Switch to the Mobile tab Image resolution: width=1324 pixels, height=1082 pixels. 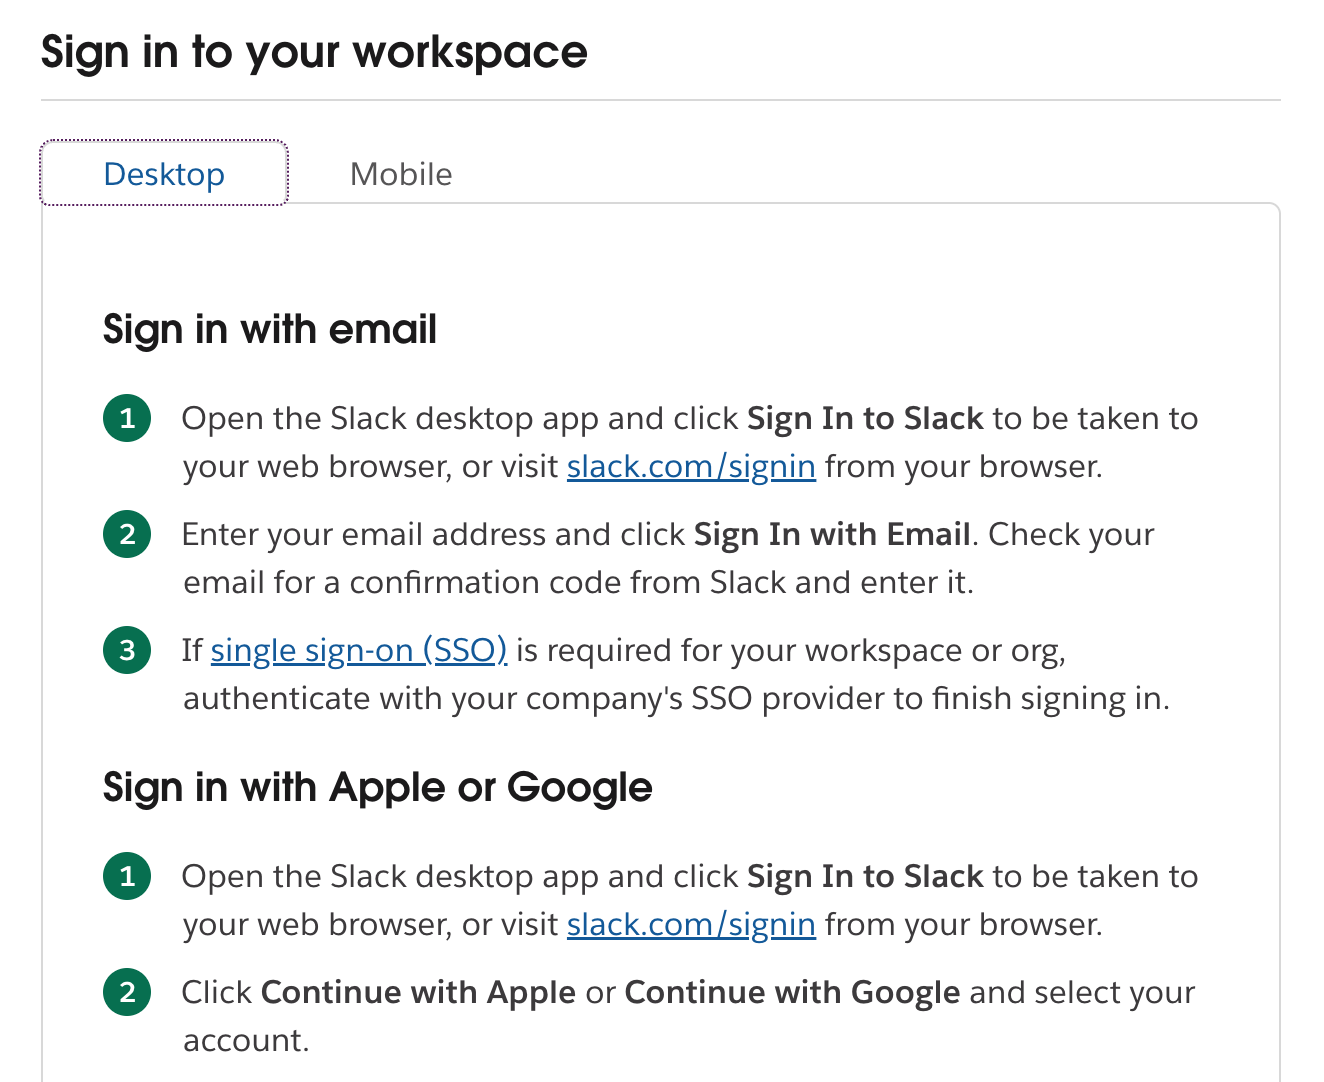(x=401, y=174)
